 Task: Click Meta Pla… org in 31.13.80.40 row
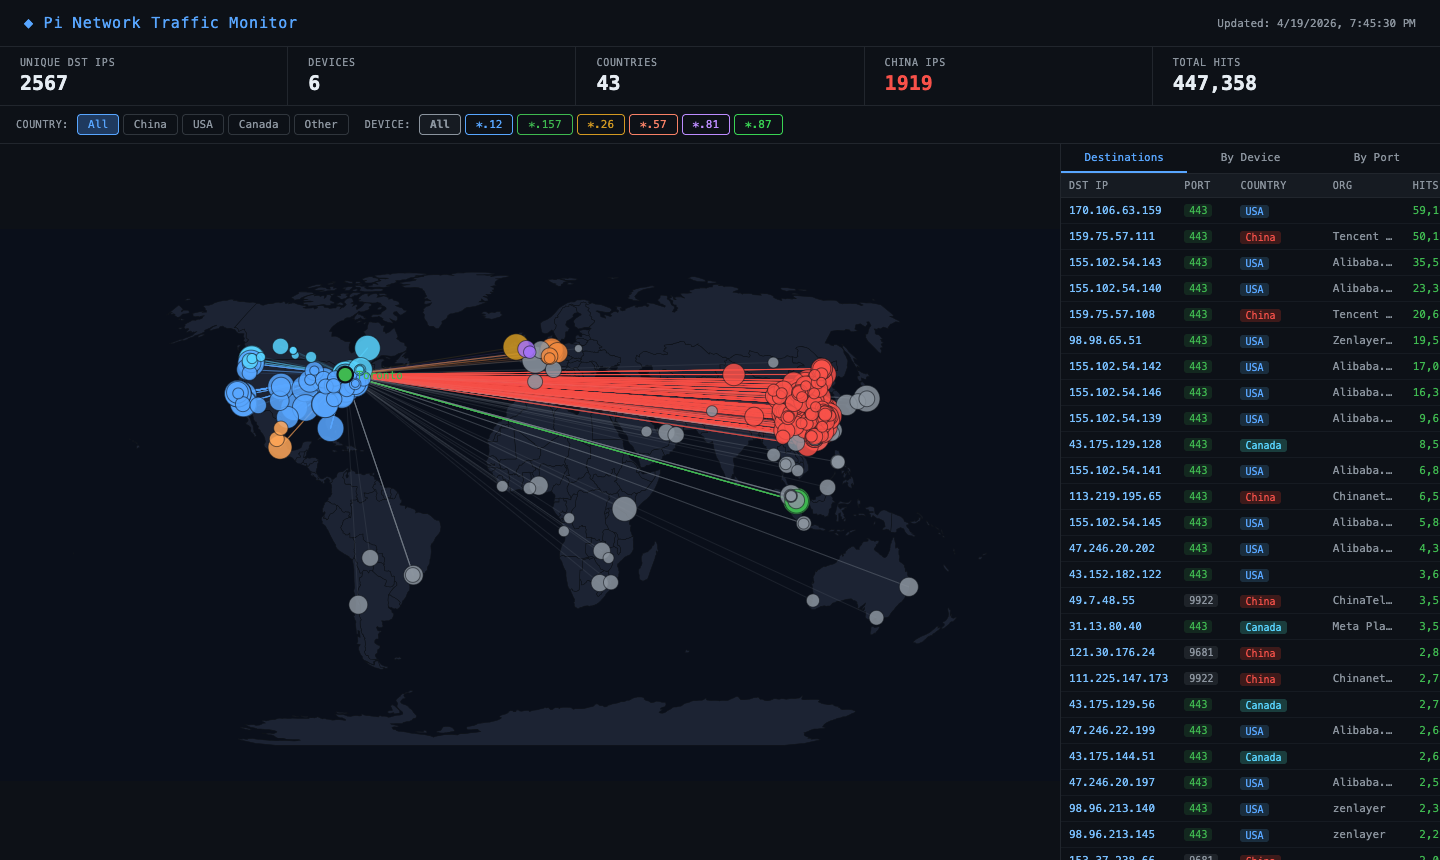coord(1362,627)
